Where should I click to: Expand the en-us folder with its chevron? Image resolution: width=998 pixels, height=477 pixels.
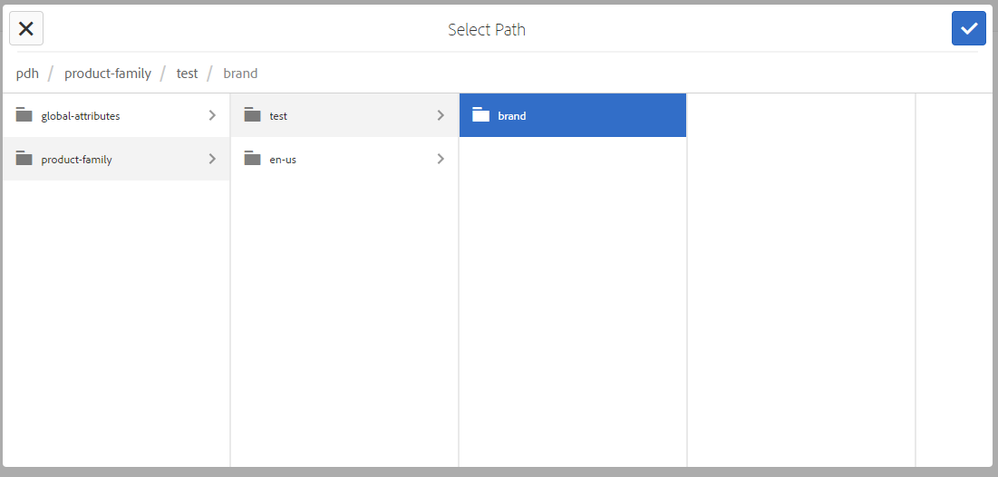coord(440,158)
